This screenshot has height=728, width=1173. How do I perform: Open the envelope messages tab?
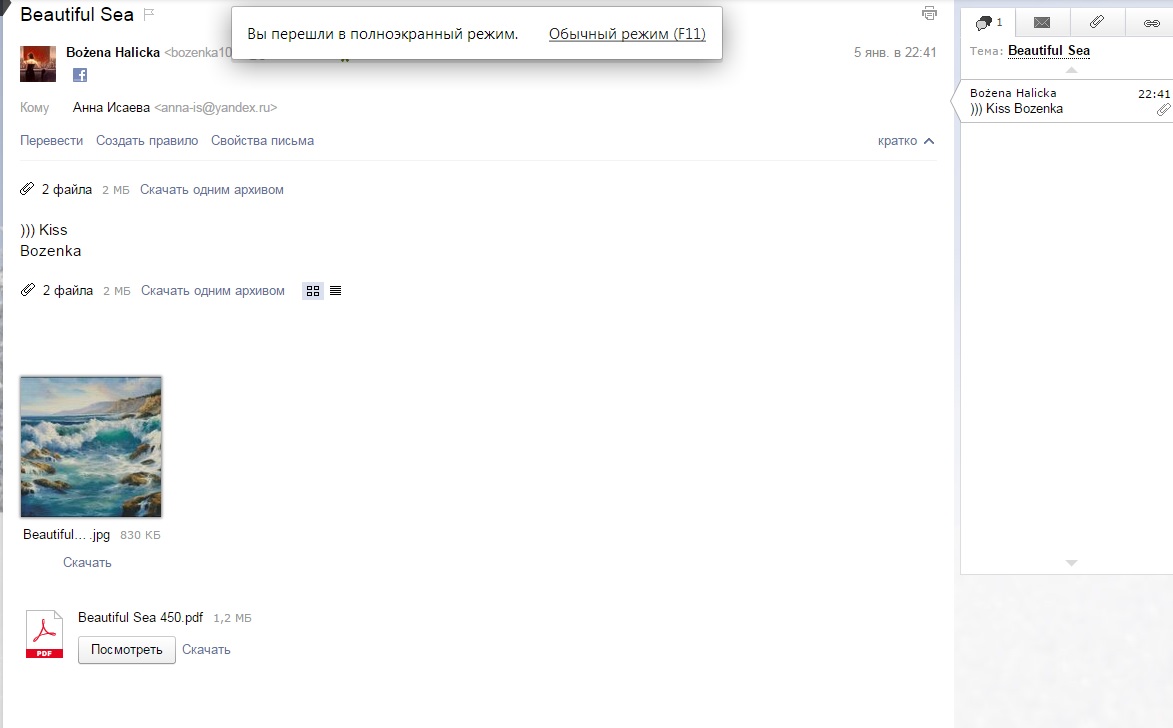click(1042, 22)
